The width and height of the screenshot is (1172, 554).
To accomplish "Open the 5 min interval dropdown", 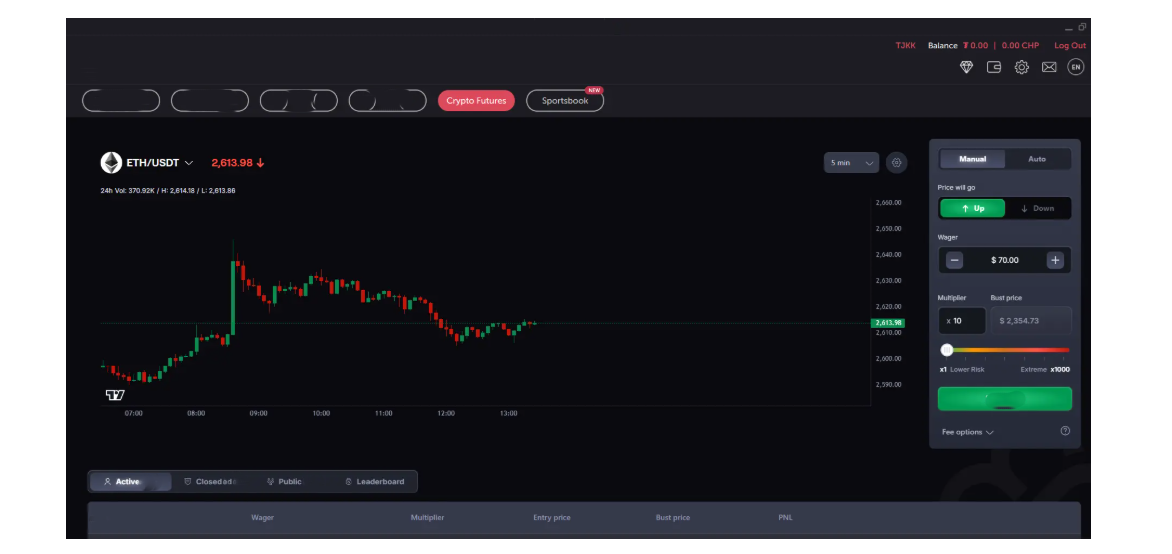I will coord(851,162).
